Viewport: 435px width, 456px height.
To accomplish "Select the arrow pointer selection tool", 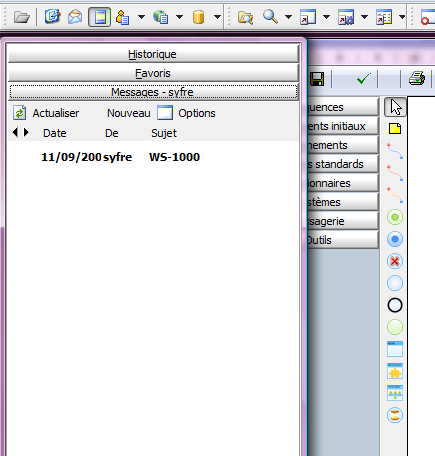I will [x=395, y=107].
